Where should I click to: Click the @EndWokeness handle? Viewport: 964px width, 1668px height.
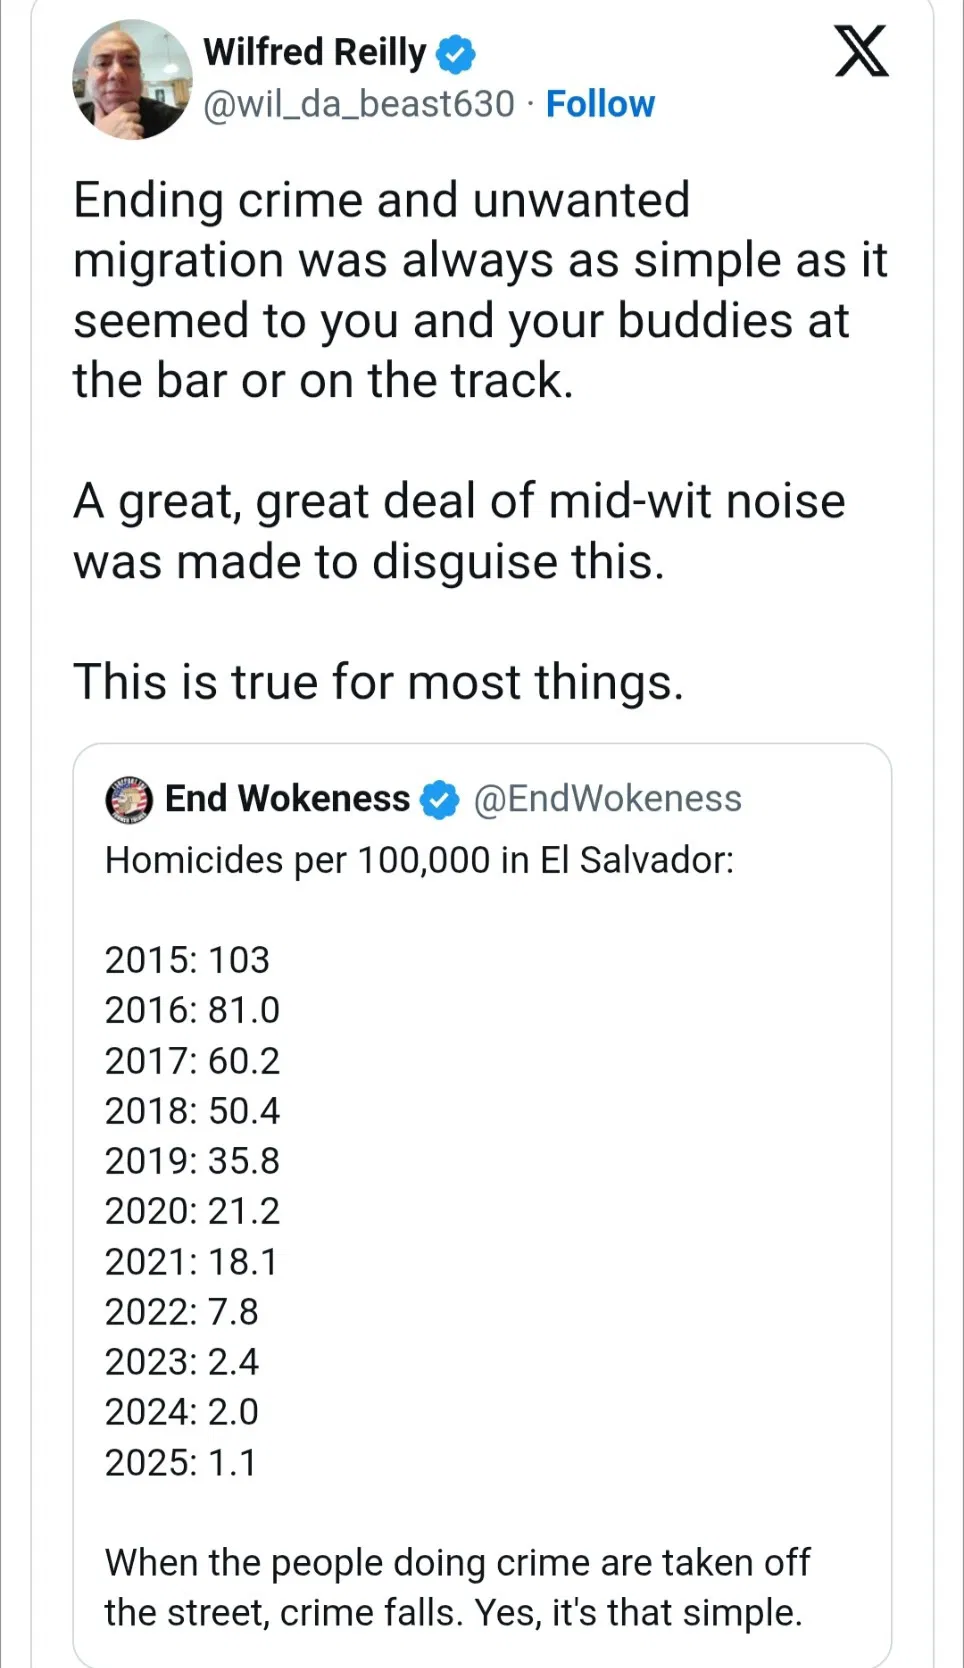pyautogui.click(x=607, y=799)
